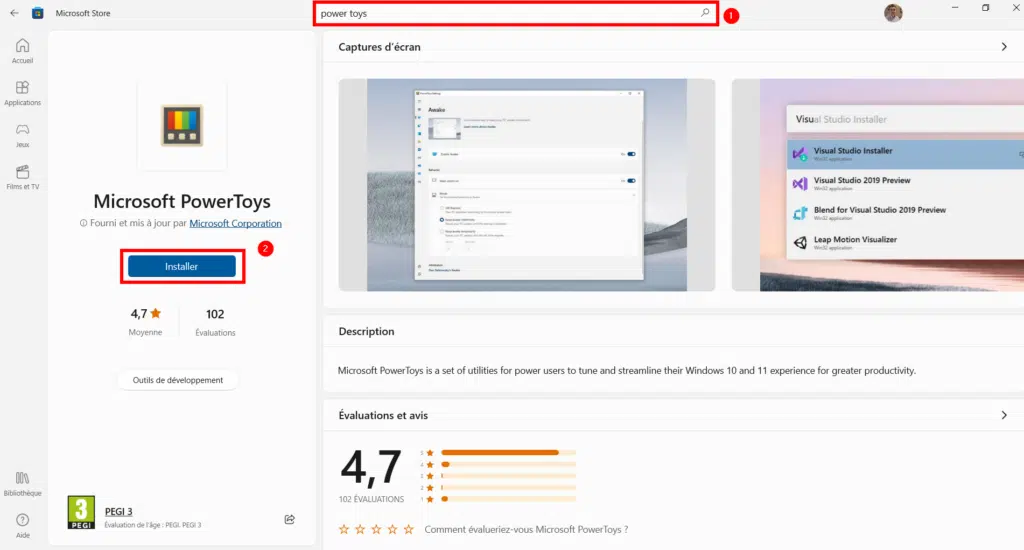Expand the Évaluations et avis section
This screenshot has height=550, width=1024.
coord(1004,415)
